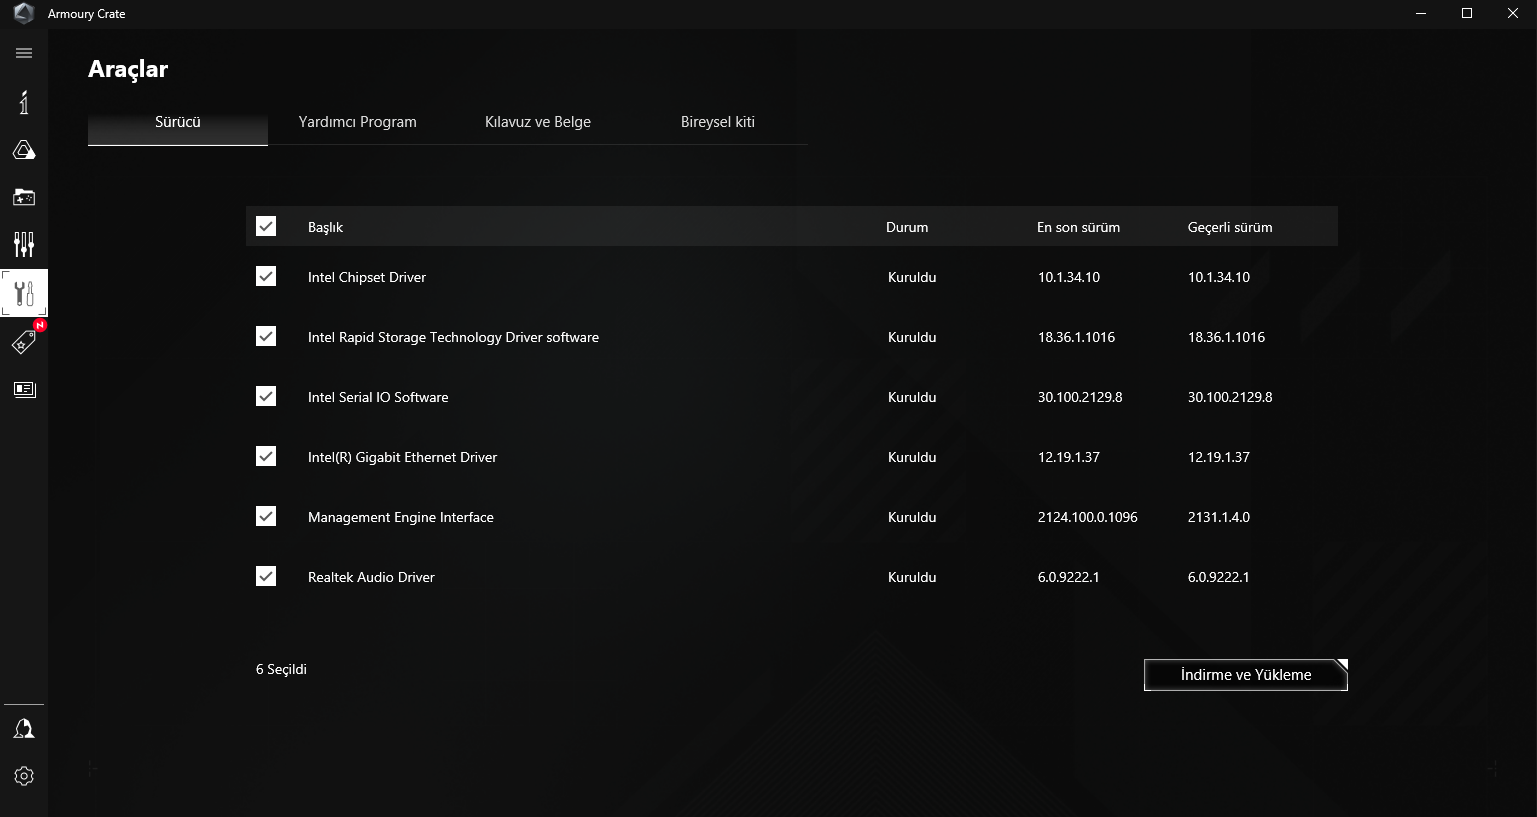Deselect Realtek Audio Driver checkbox
1537x817 pixels.
[266, 576]
